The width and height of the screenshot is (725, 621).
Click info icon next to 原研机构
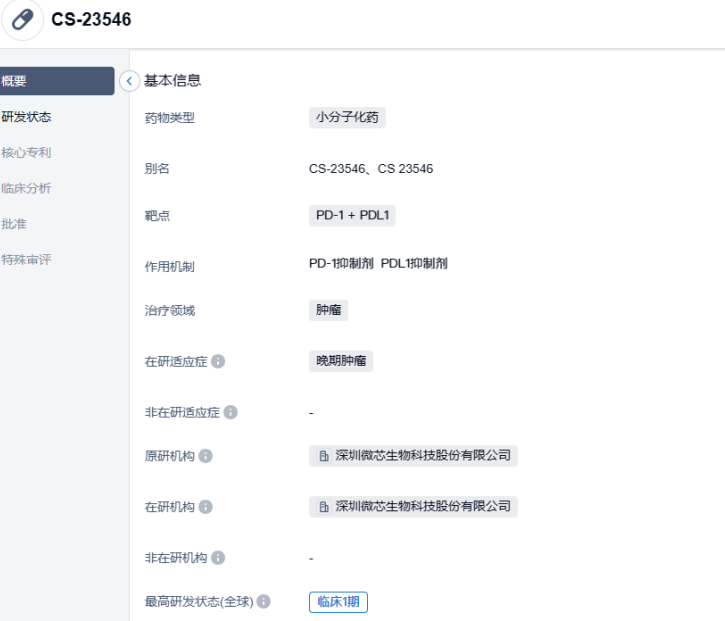(x=206, y=456)
